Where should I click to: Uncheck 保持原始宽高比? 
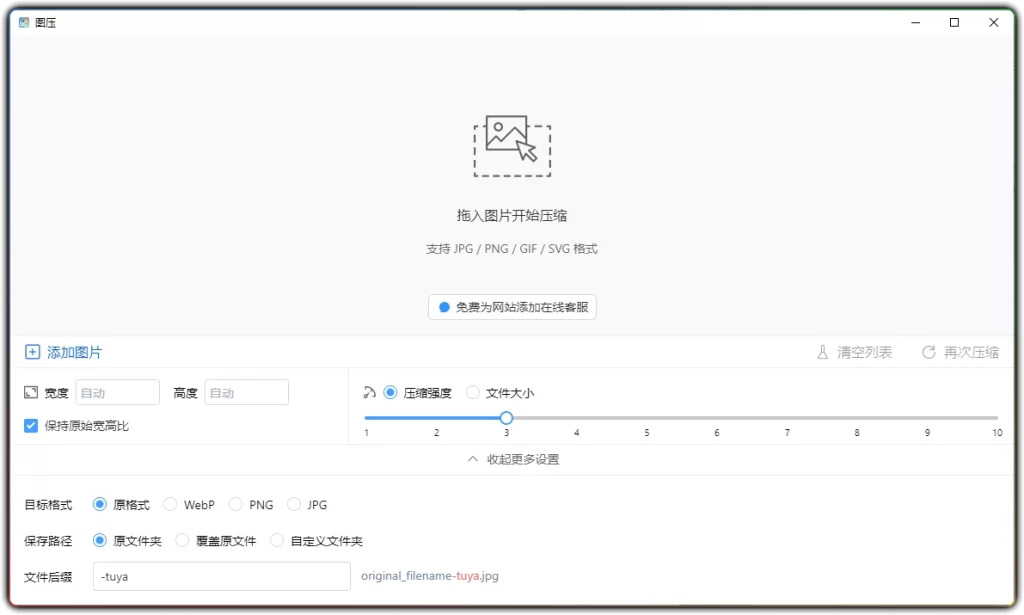30,425
